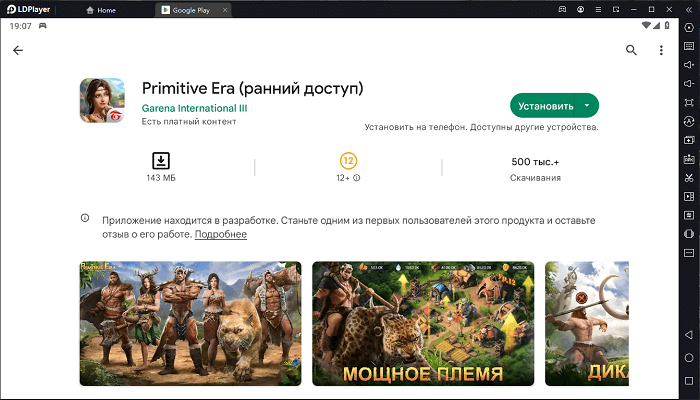Click scissors screenshot icon in sidebar
This screenshot has height=400, width=700.
[x=689, y=178]
